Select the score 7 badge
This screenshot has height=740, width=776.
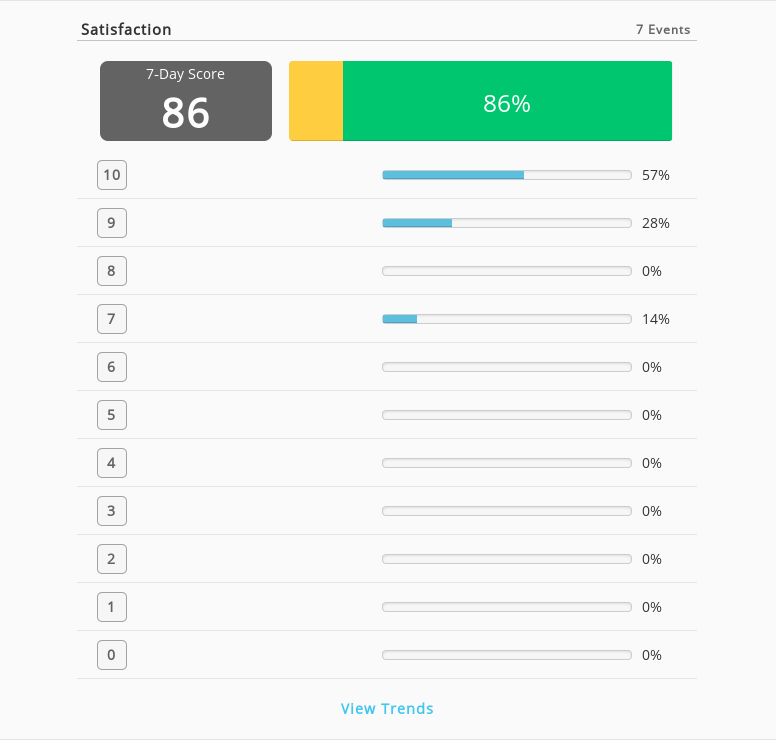tap(112, 319)
